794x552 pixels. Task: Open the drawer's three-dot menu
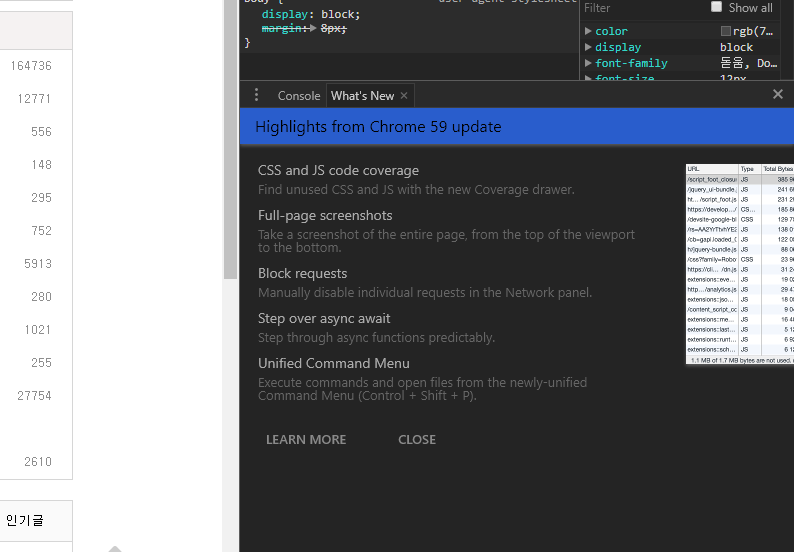tap(256, 95)
